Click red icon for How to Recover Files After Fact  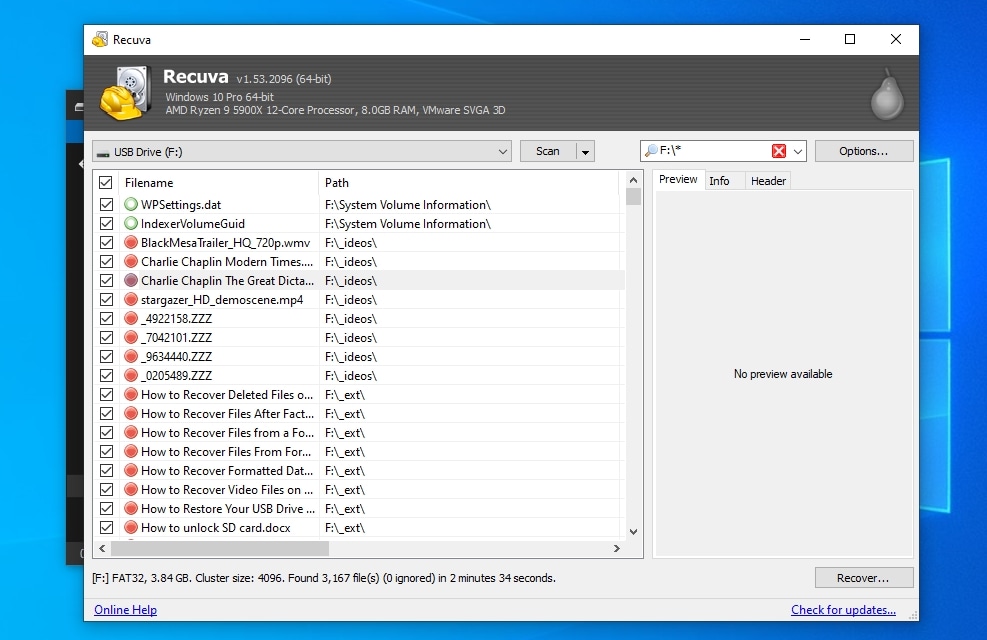tap(131, 413)
